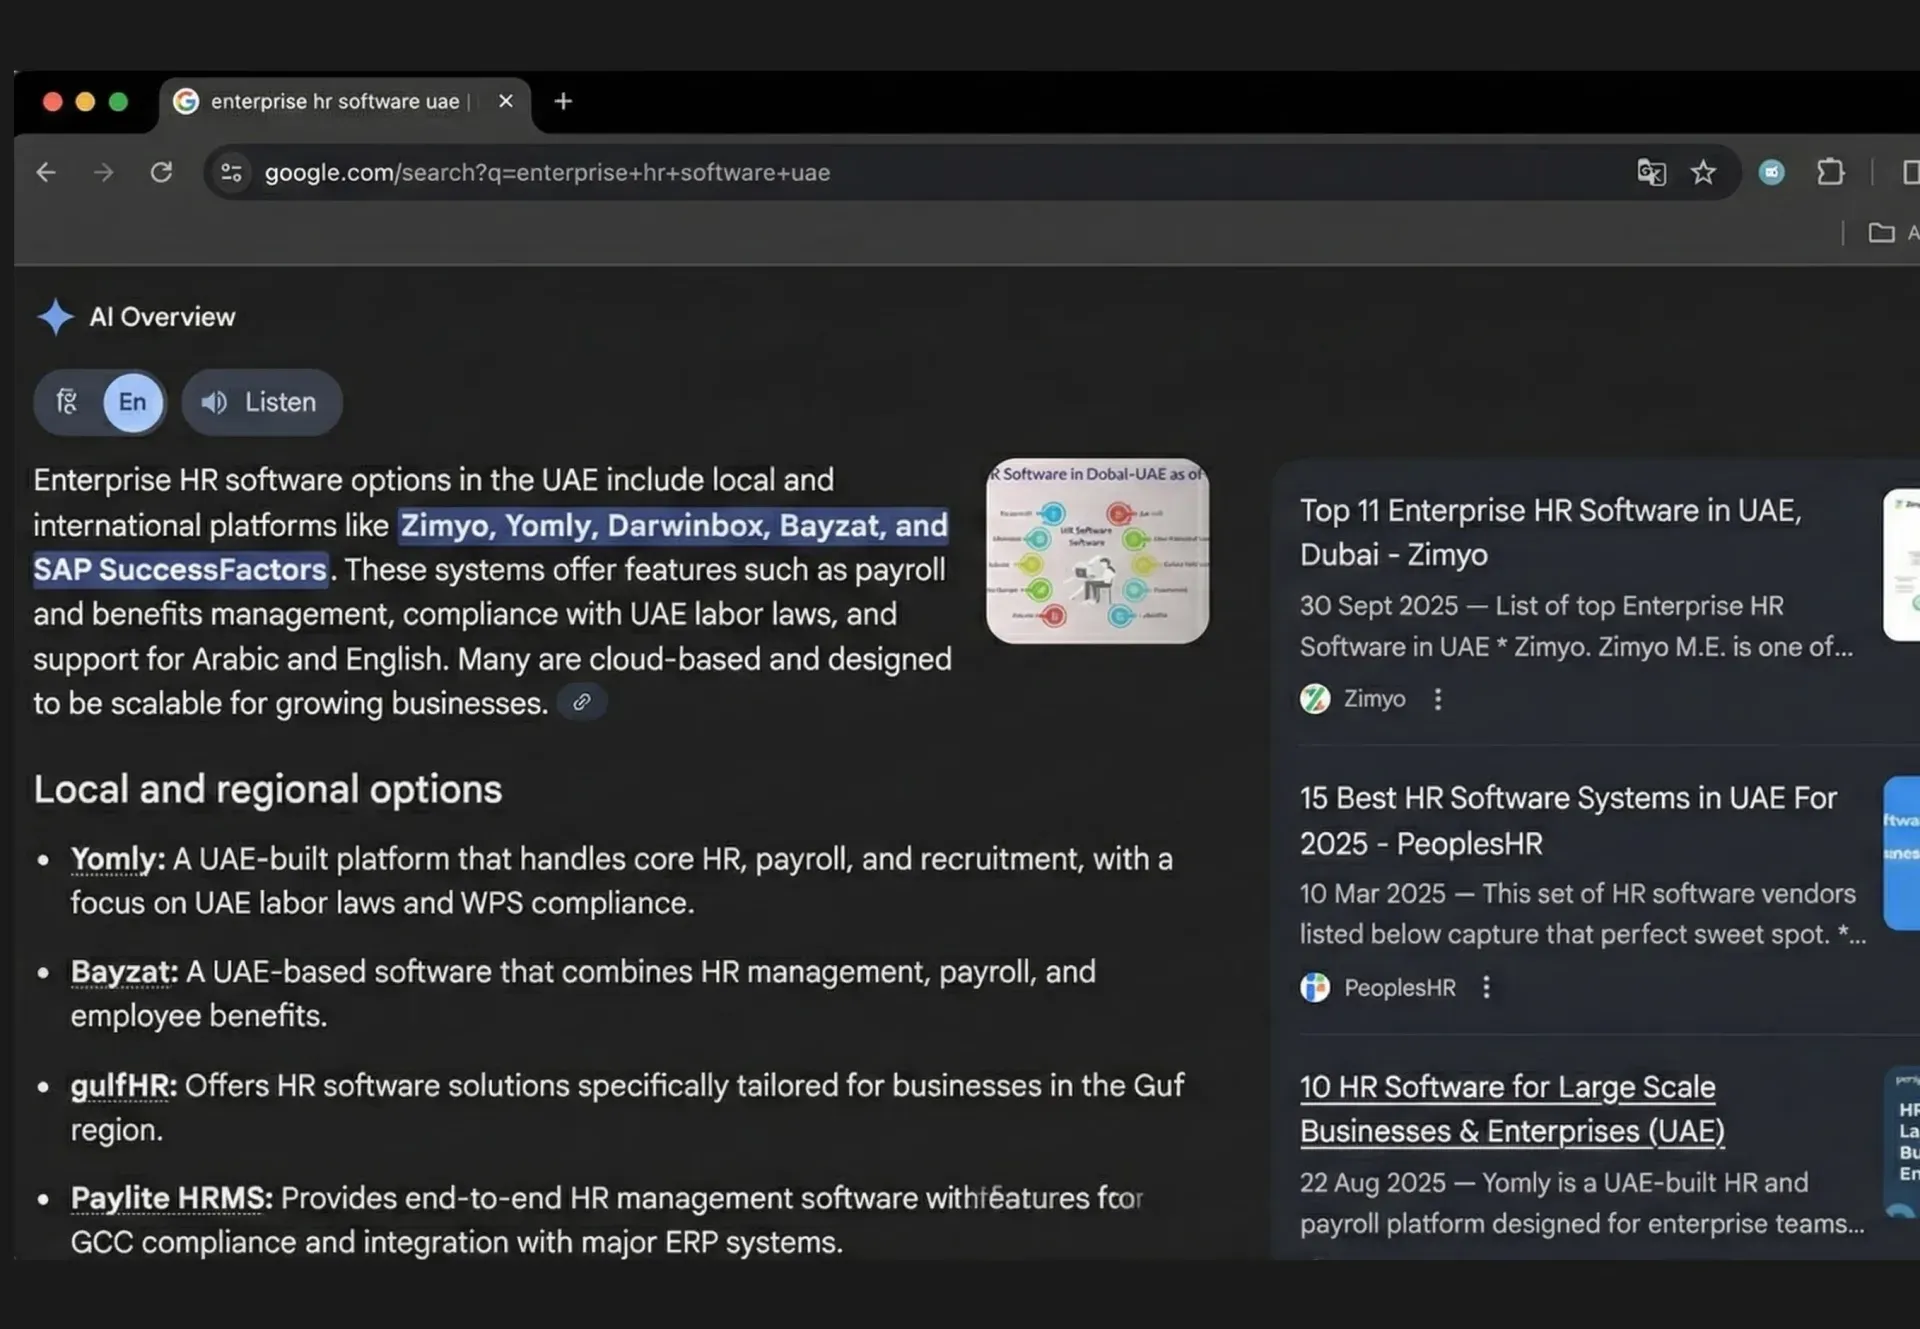The image size is (1920, 1329).
Task: Open the extensions puzzle icon
Action: pos(1830,172)
